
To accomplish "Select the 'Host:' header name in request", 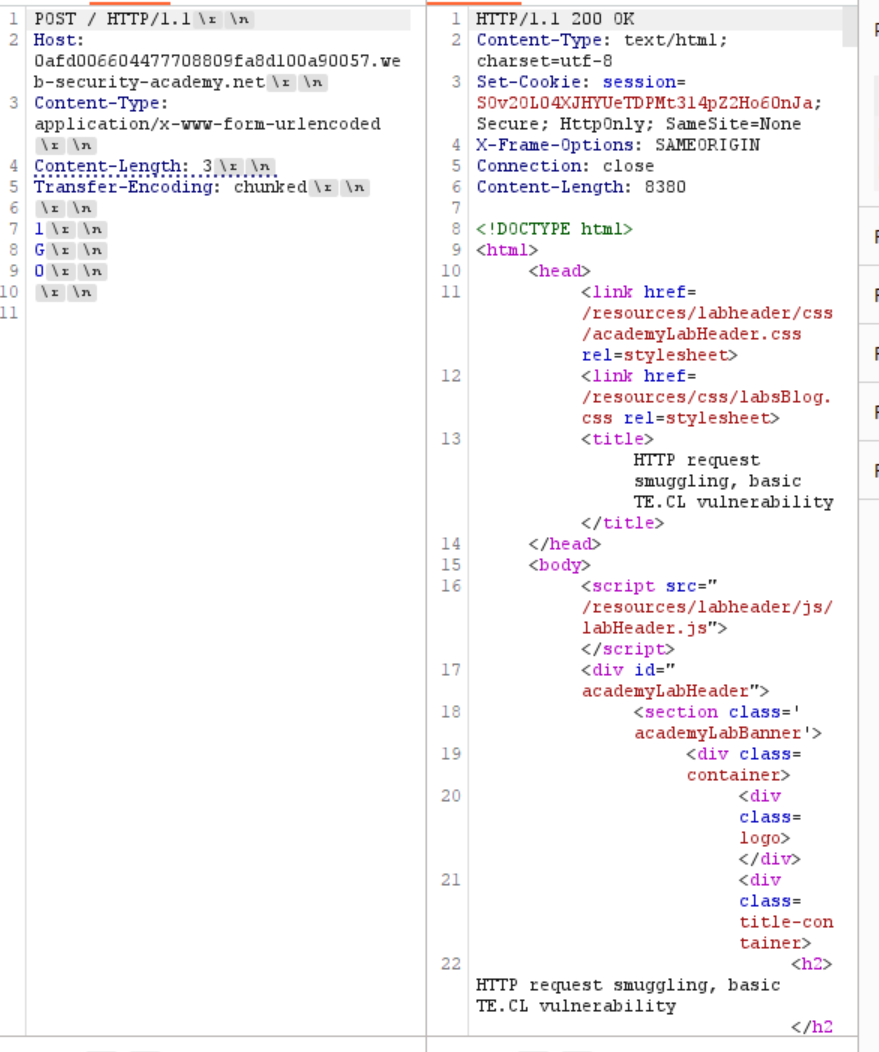I will [59, 40].
